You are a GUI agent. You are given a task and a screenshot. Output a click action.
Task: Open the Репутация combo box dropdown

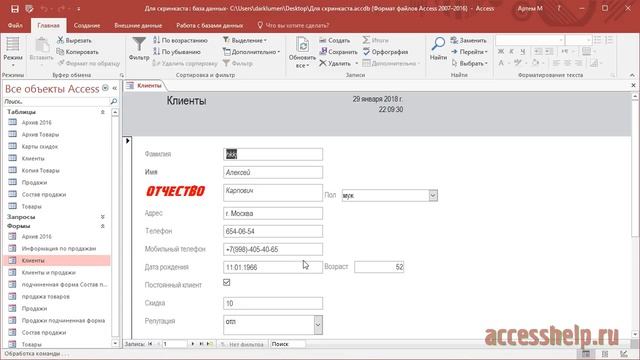[318, 325]
